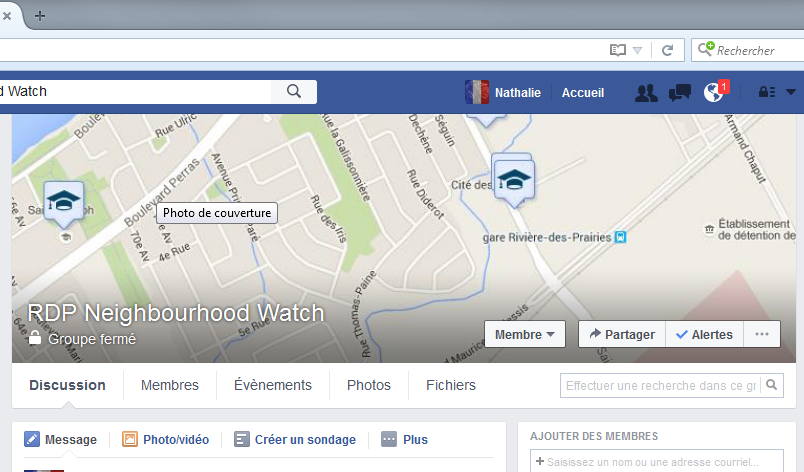The height and width of the screenshot is (472, 804).
Task: Click the group search input field
Action: point(661,385)
